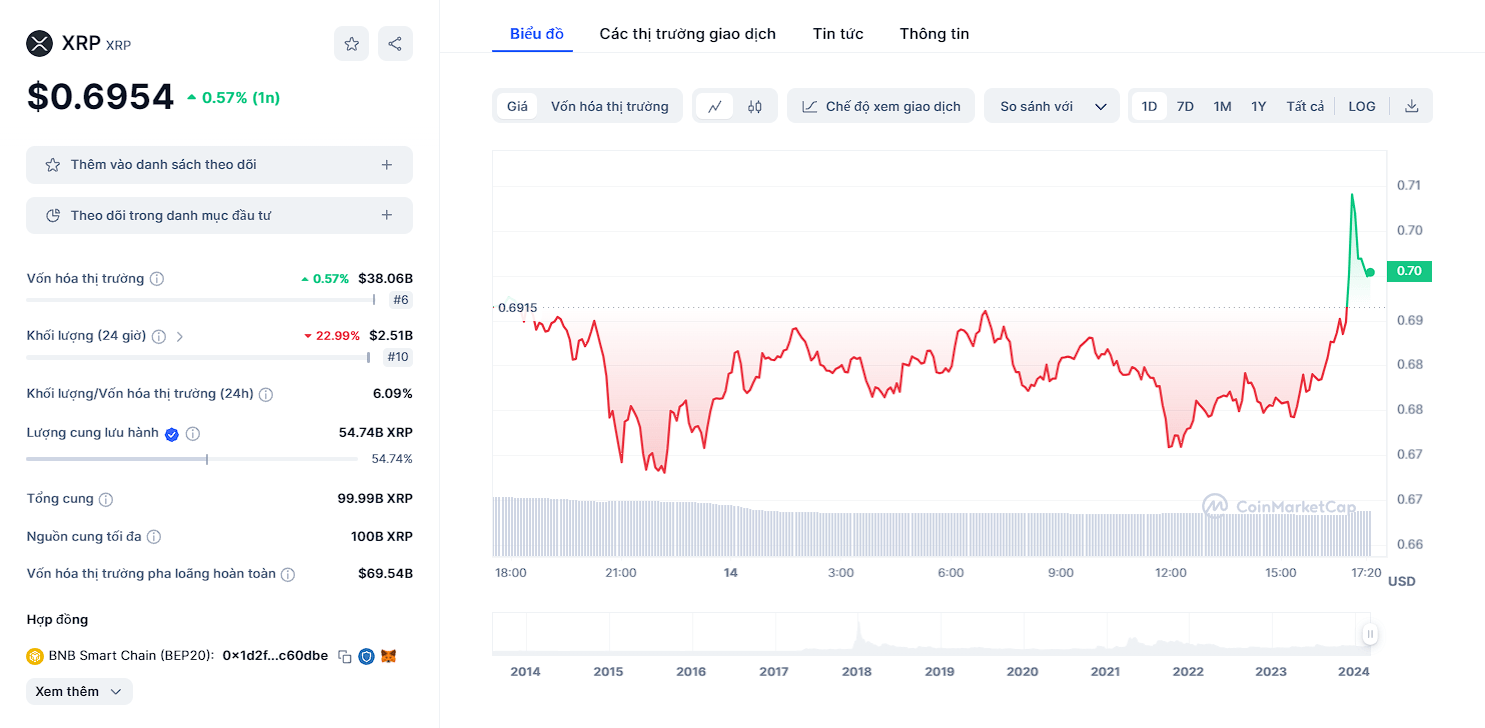Click the MetaMask fox icon

tap(389, 656)
